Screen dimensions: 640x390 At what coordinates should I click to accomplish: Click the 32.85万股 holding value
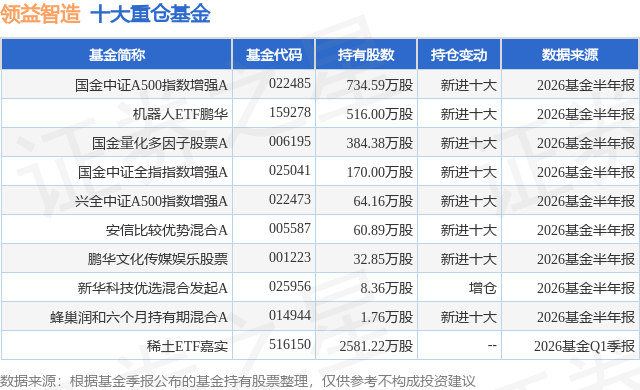tap(383, 259)
